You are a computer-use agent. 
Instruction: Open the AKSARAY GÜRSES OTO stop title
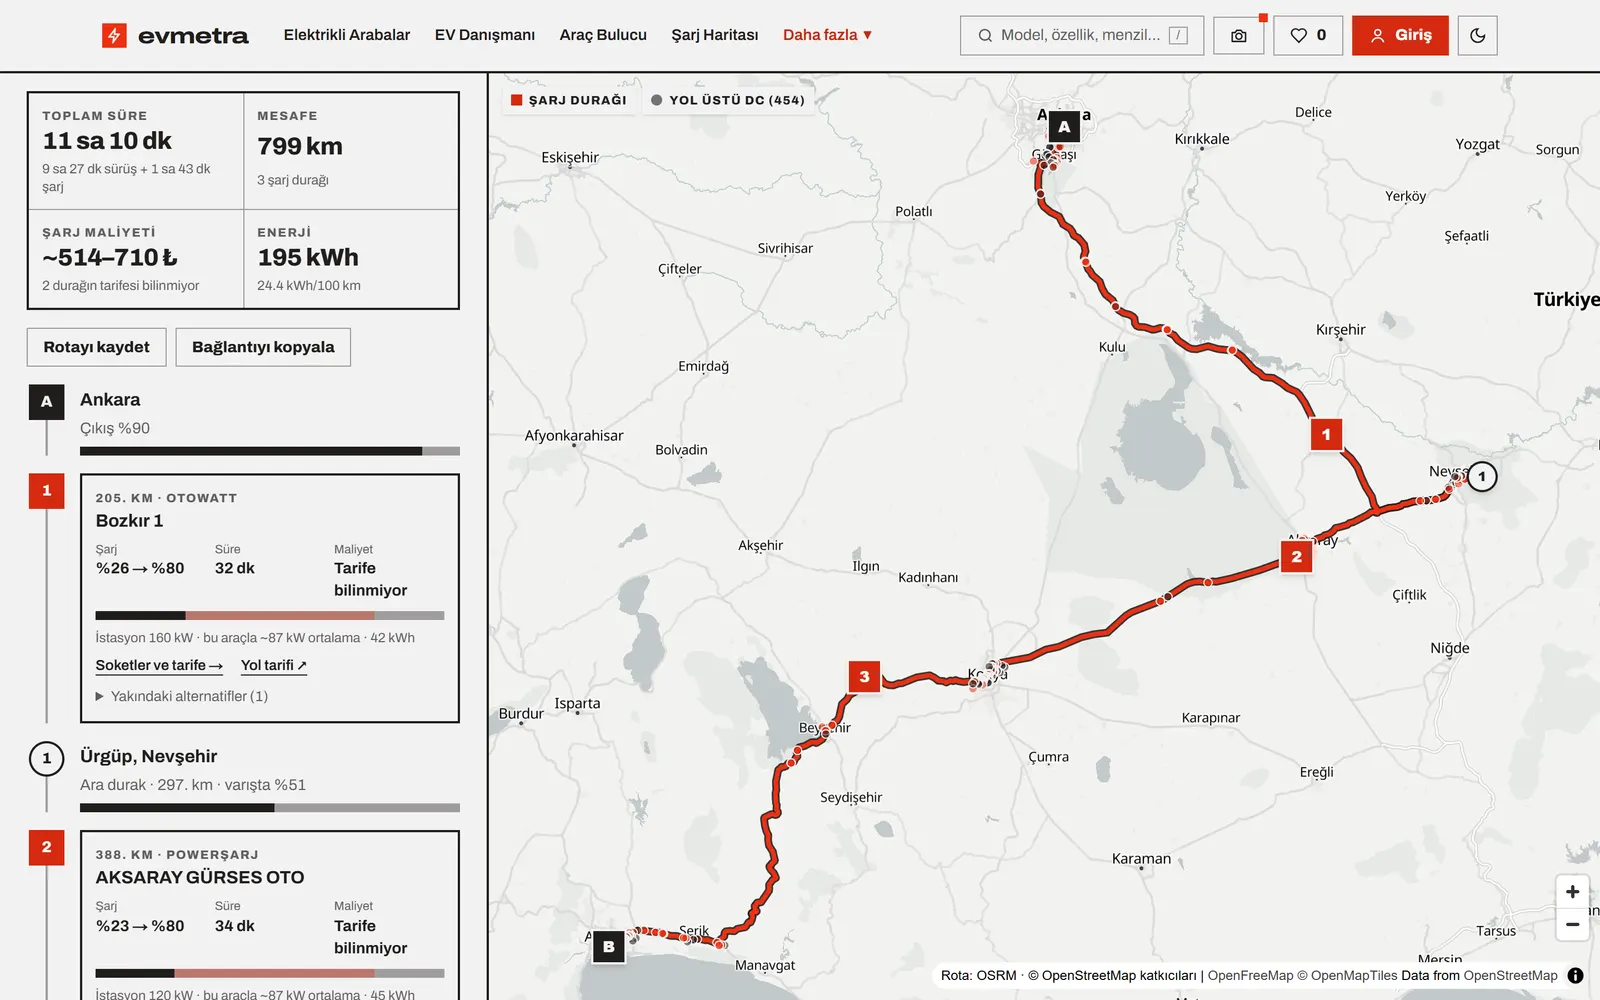(x=200, y=877)
